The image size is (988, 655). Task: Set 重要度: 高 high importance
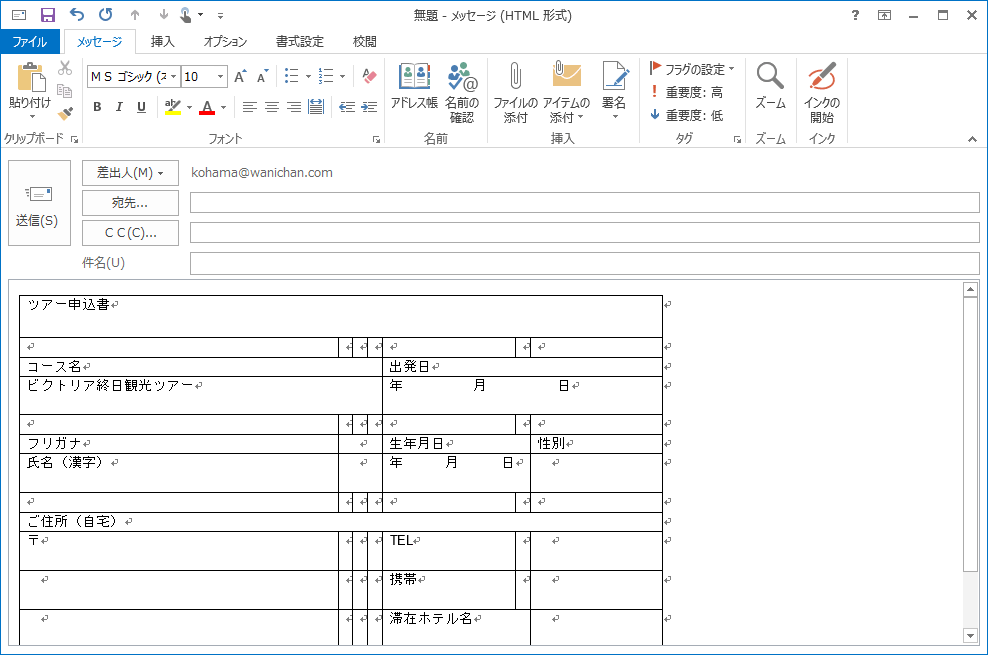[686, 92]
